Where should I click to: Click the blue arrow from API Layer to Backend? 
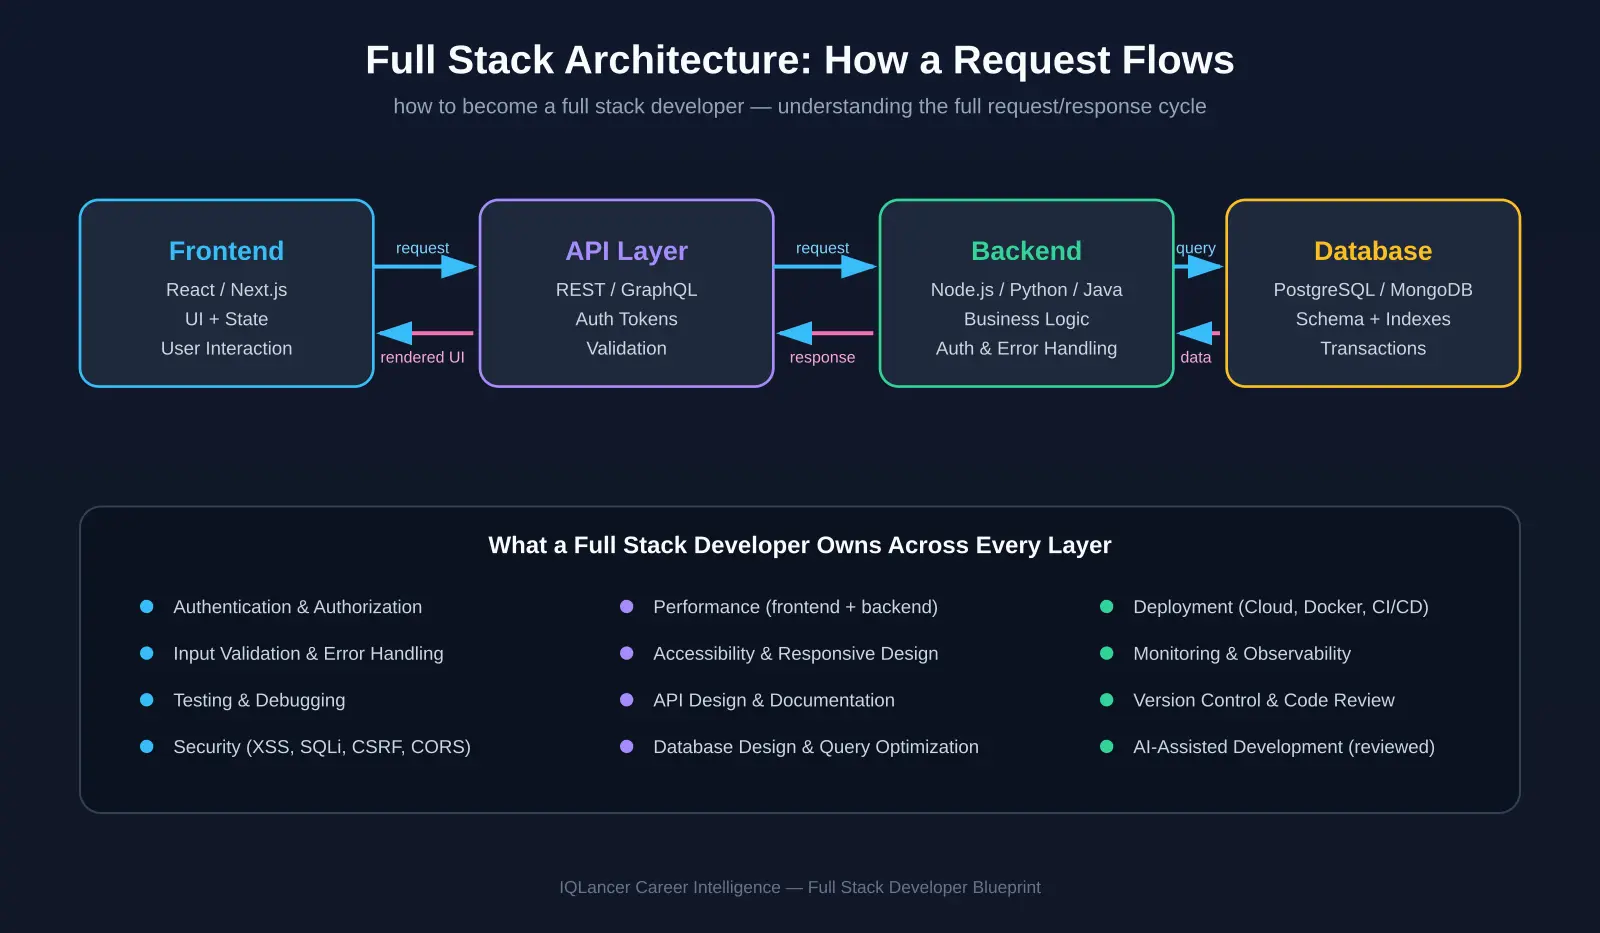pyautogui.click(x=826, y=266)
